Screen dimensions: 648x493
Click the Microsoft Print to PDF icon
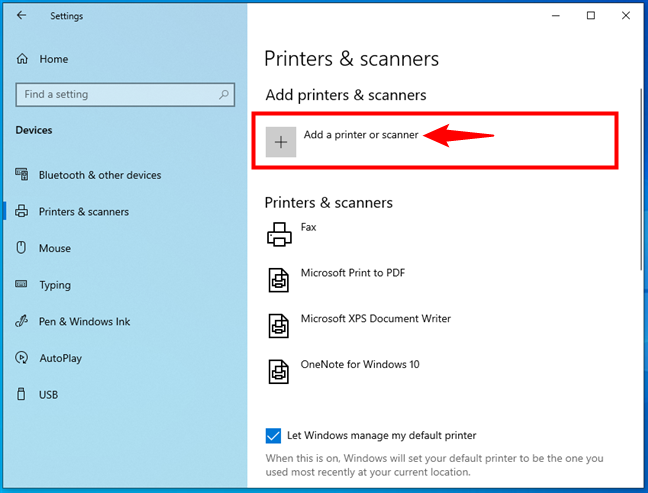click(x=279, y=280)
